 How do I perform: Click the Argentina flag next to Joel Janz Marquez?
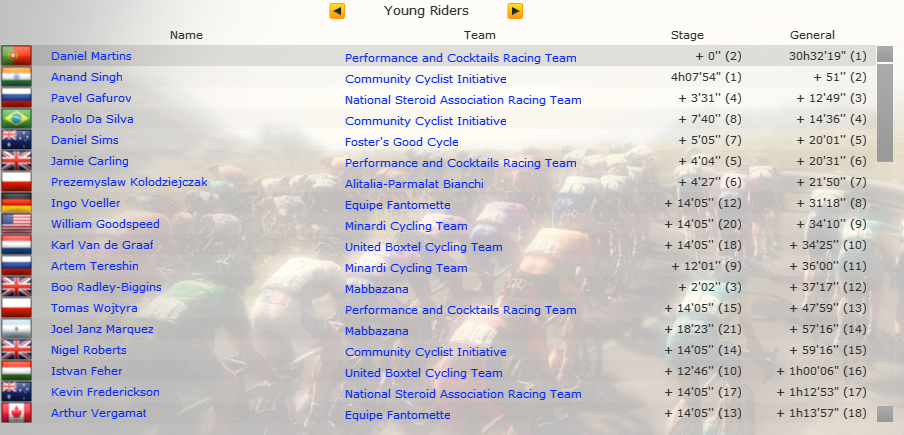(17, 329)
